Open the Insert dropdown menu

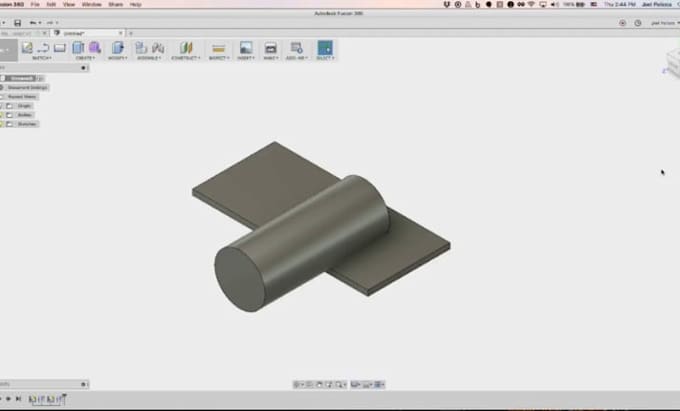[246, 58]
